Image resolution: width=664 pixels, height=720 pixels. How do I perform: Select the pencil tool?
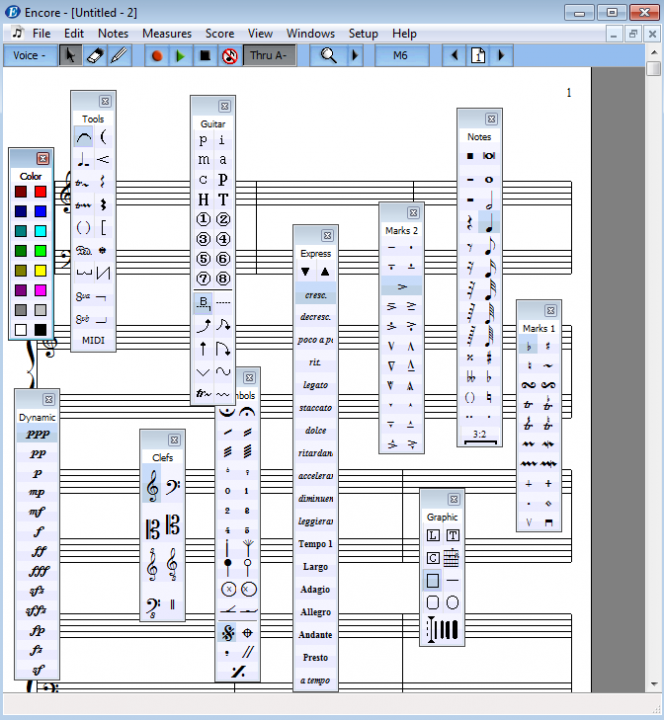click(119, 56)
